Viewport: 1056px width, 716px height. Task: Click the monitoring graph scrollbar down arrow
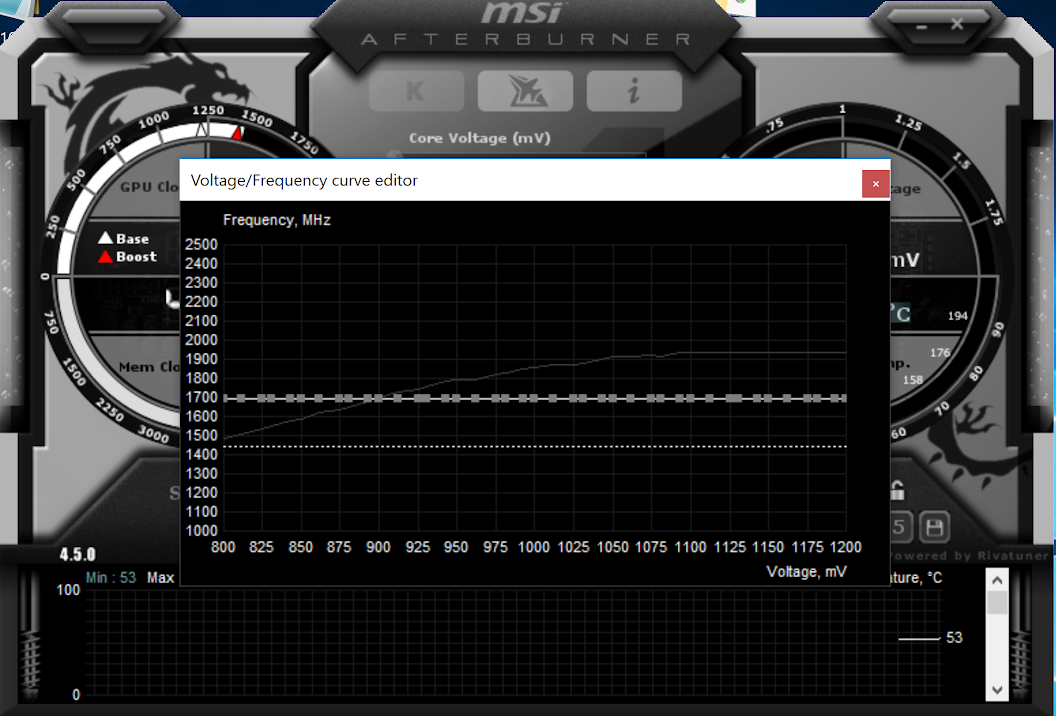(997, 690)
